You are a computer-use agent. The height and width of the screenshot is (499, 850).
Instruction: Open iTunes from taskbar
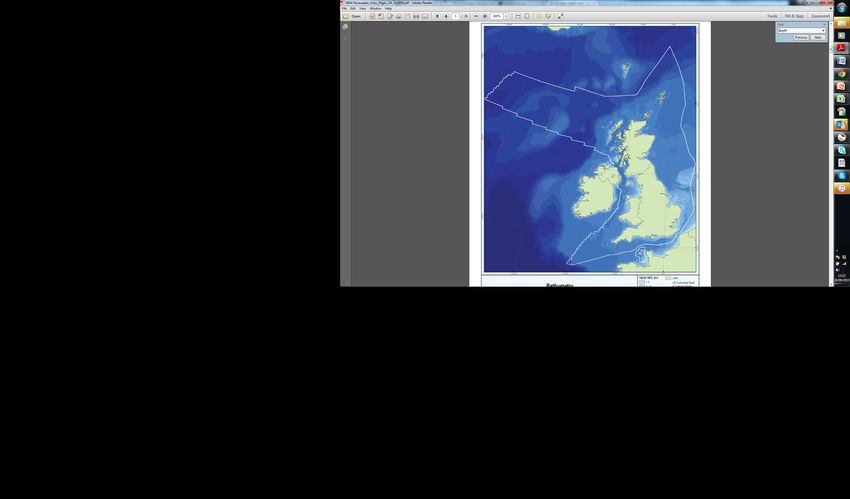[x=841, y=188]
